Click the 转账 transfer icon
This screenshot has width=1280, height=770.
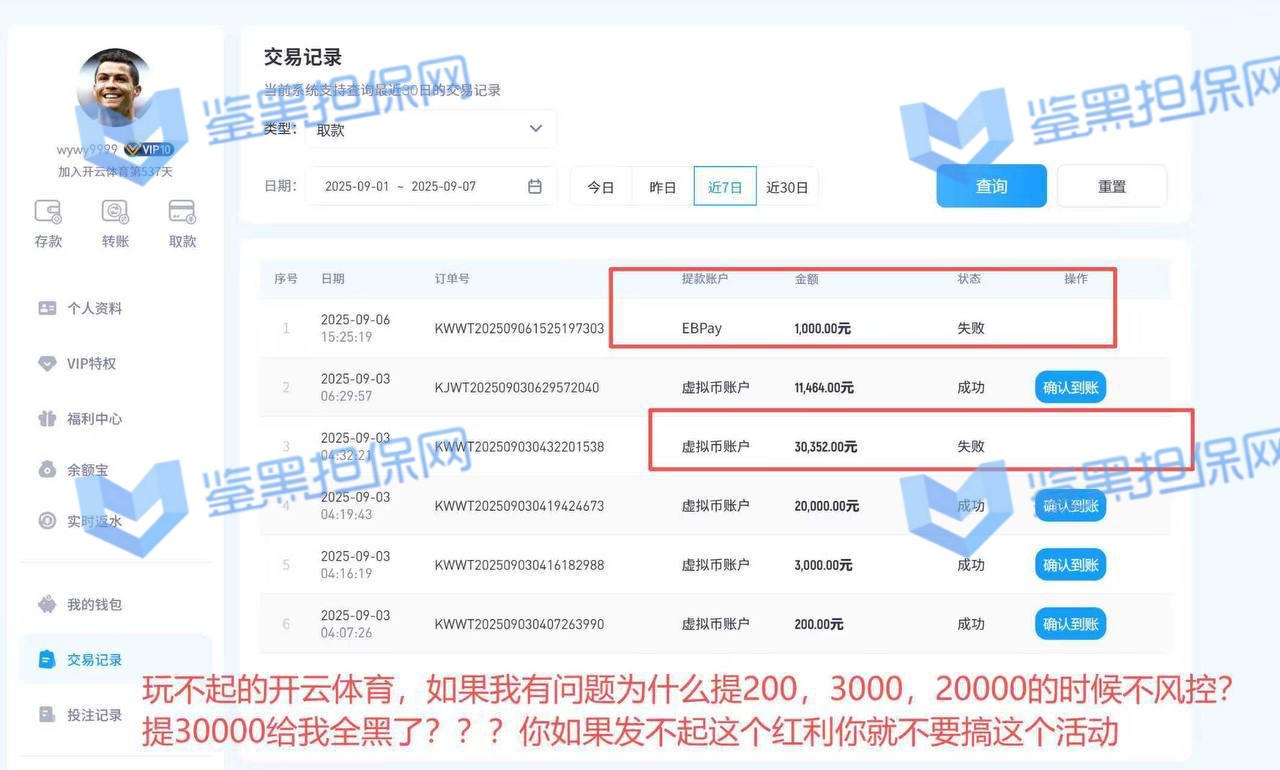pyautogui.click(x=115, y=212)
